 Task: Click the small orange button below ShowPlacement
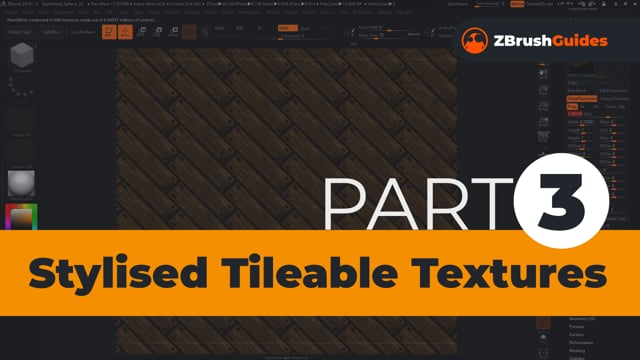click(572, 107)
